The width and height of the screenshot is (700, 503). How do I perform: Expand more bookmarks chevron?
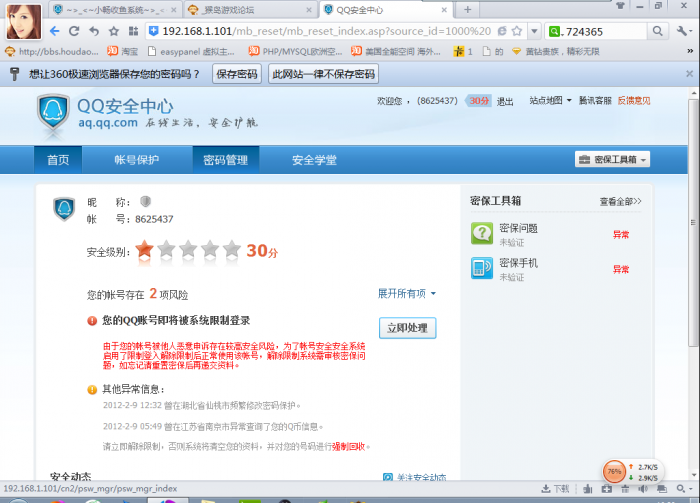coord(690,52)
